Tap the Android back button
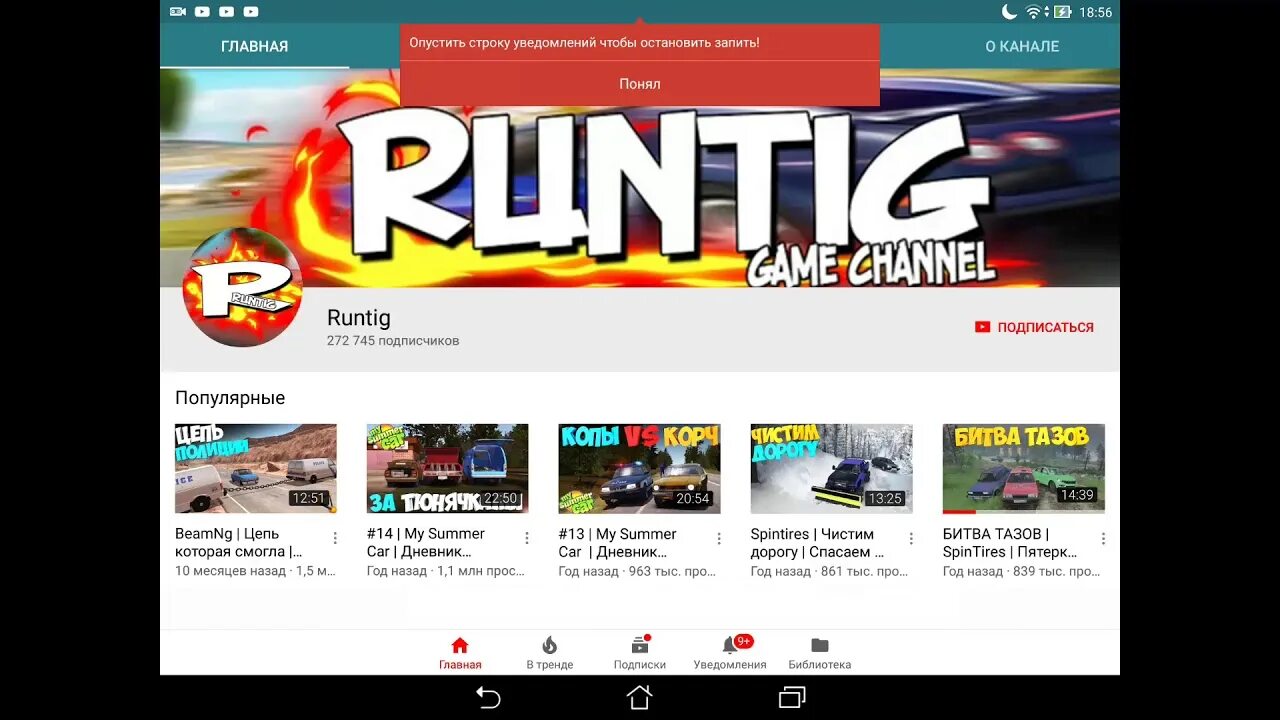This screenshot has width=1280, height=720. coord(488,697)
